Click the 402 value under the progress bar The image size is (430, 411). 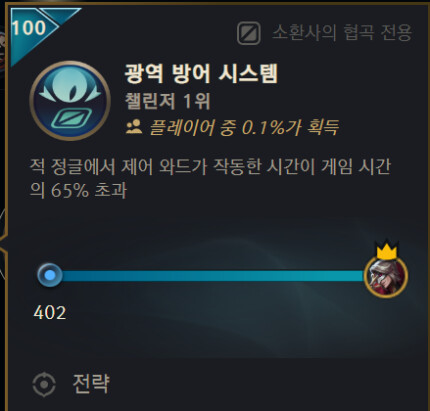click(50, 313)
